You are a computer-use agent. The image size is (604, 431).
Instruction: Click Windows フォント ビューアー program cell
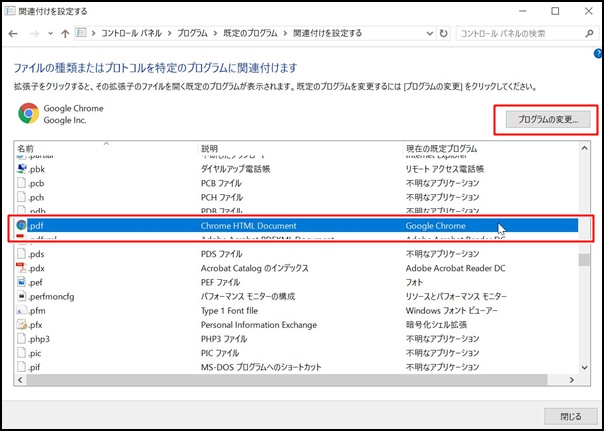click(x=452, y=311)
